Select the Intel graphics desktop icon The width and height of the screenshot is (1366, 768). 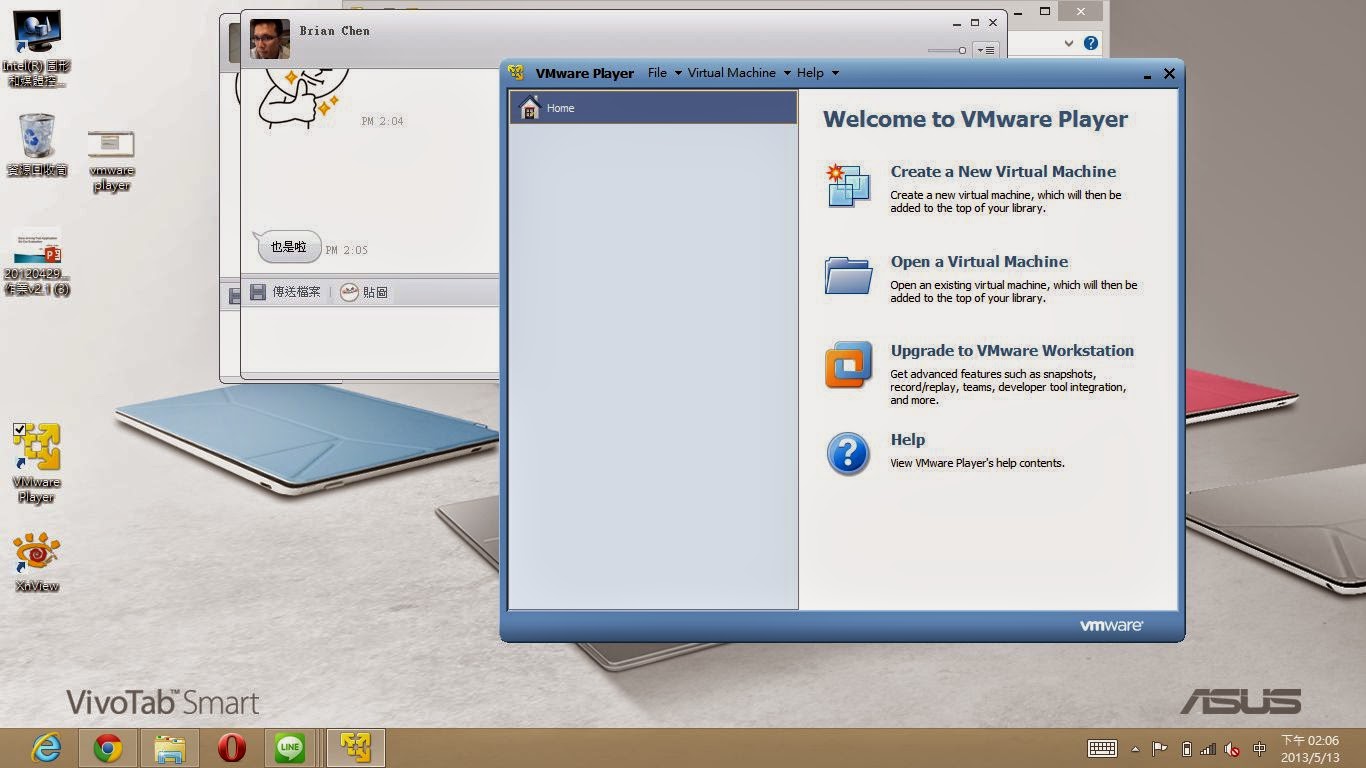tap(37, 48)
